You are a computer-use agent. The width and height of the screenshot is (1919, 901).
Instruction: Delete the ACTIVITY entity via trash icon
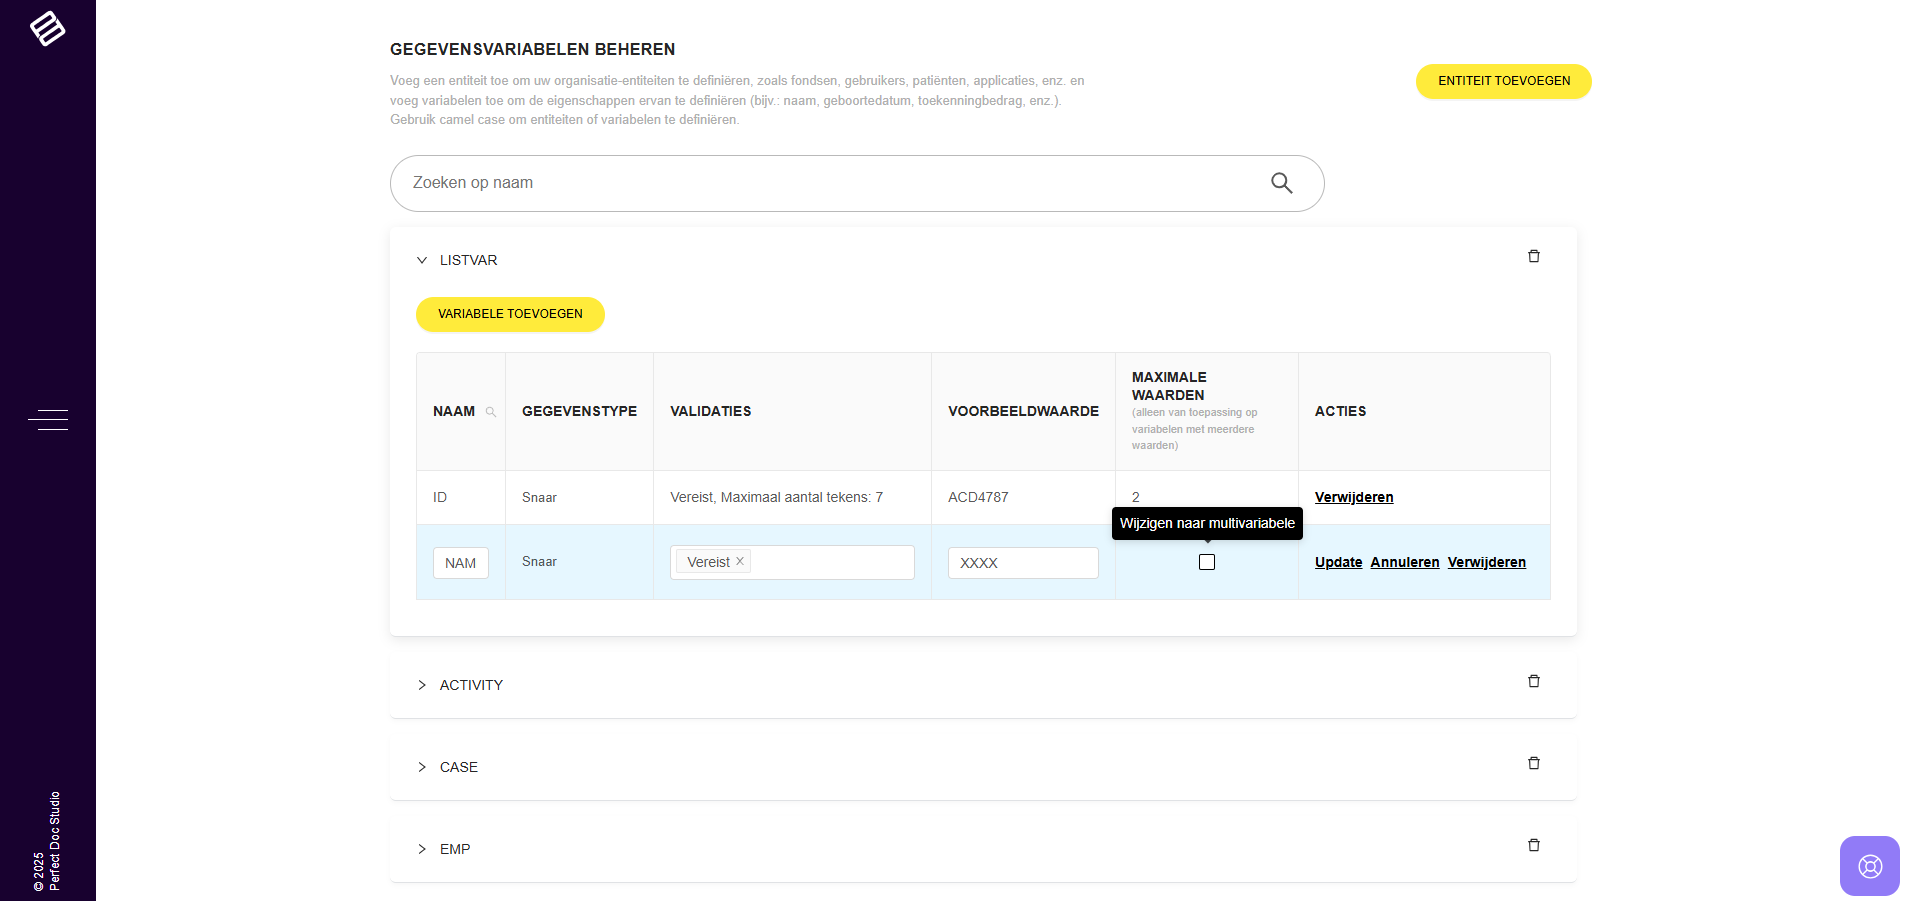[x=1533, y=682]
